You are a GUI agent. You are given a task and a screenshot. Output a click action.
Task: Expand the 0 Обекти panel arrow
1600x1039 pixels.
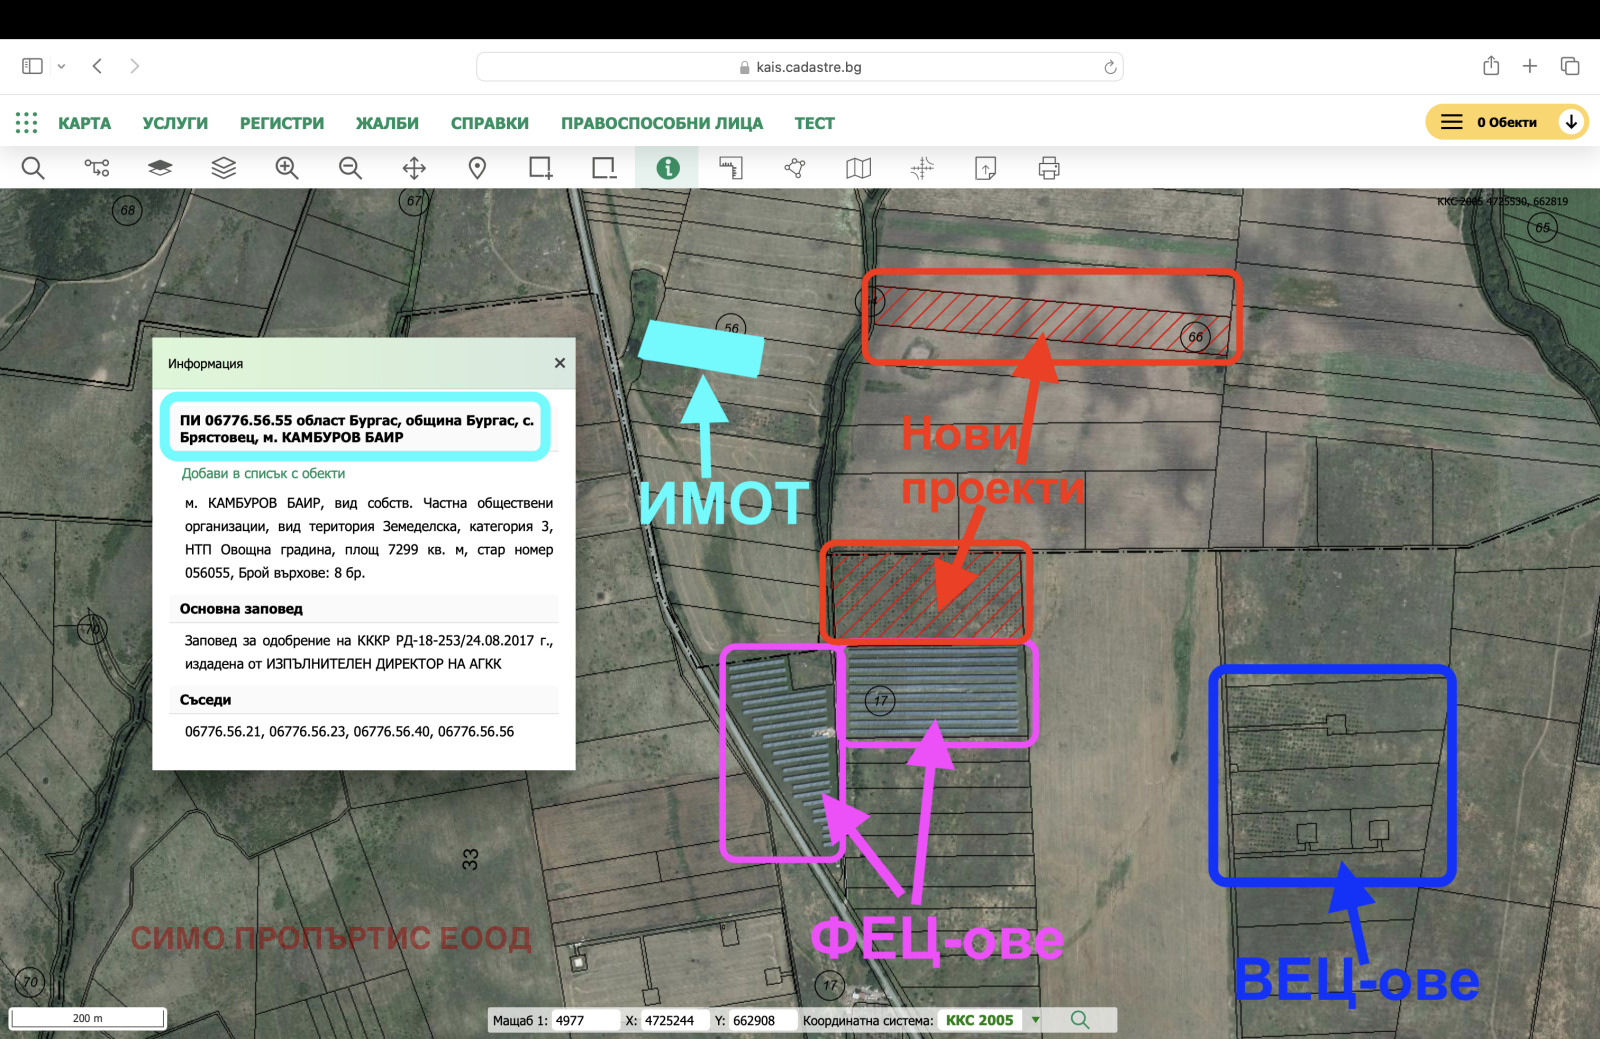click(x=1571, y=121)
